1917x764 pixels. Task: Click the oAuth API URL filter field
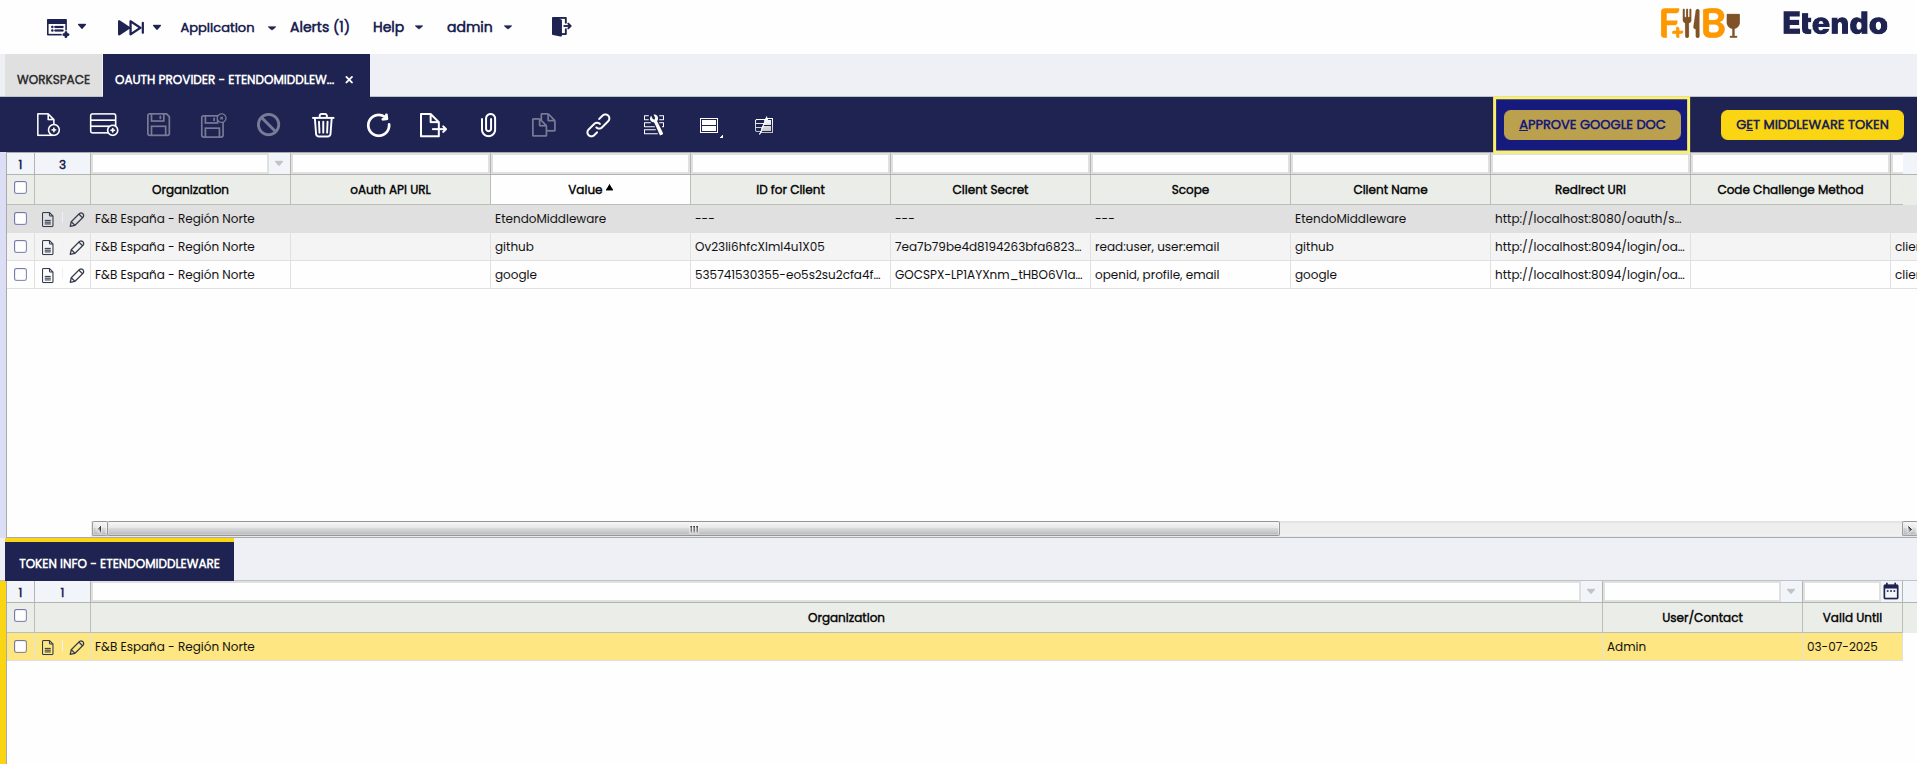pos(390,163)
